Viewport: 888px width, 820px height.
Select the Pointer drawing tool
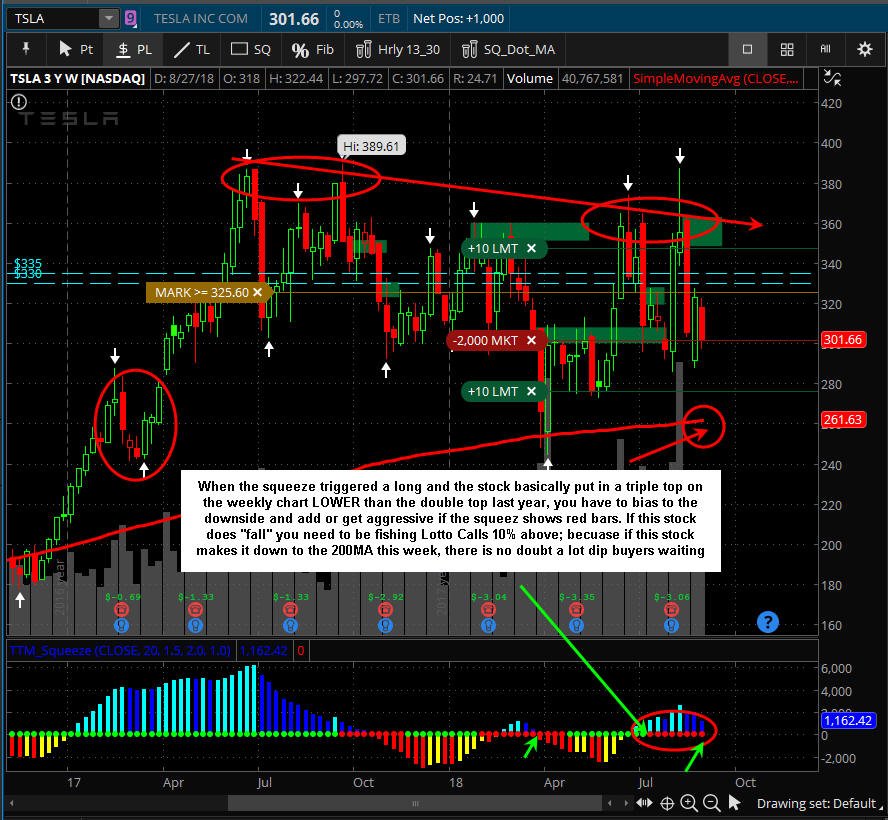click(x=76, y=50)
